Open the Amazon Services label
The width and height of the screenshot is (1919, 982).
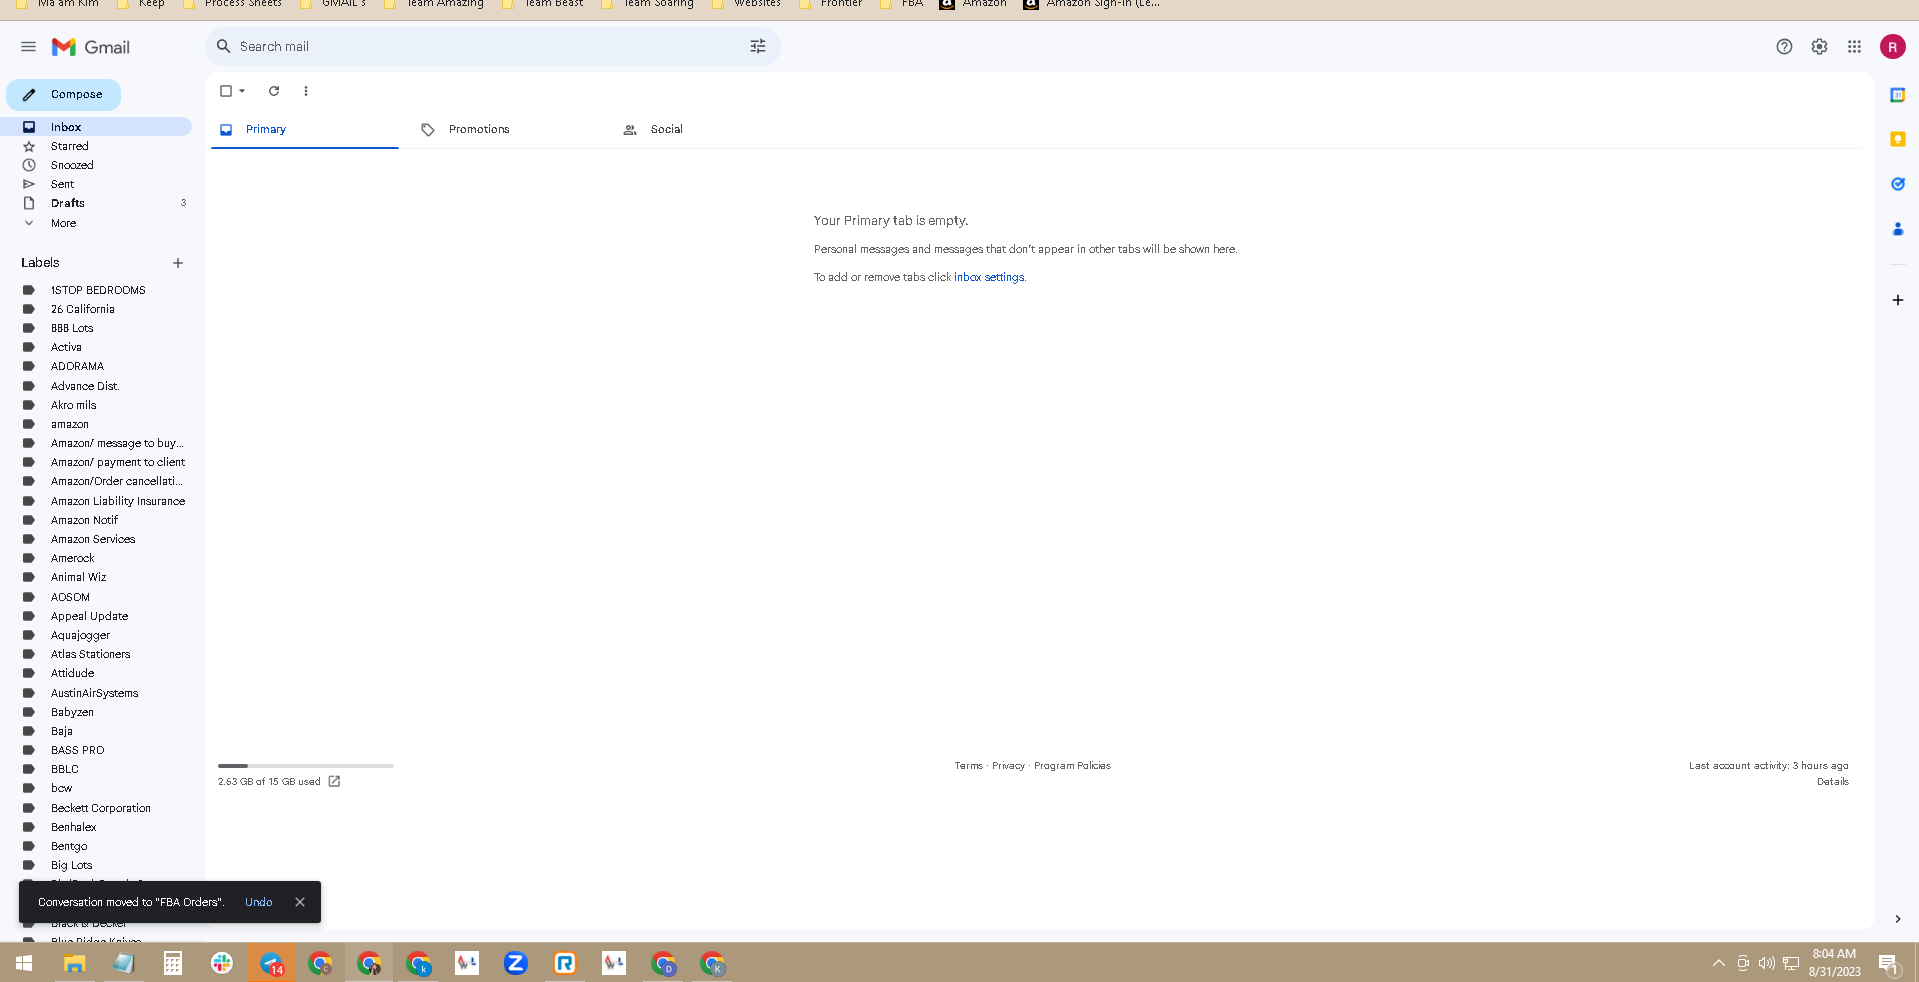tap(93, 539)
